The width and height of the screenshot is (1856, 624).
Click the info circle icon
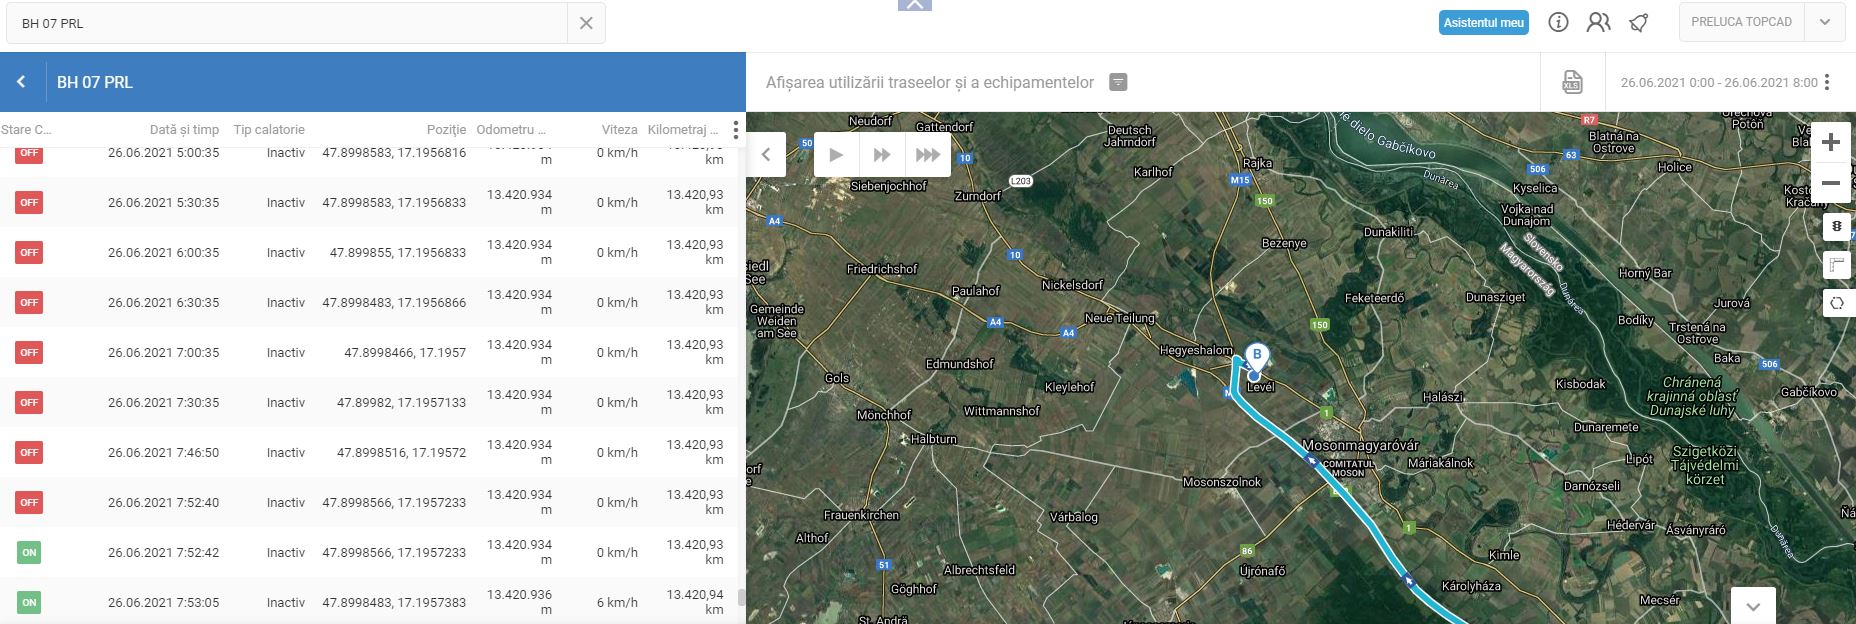pos(1558,22)
